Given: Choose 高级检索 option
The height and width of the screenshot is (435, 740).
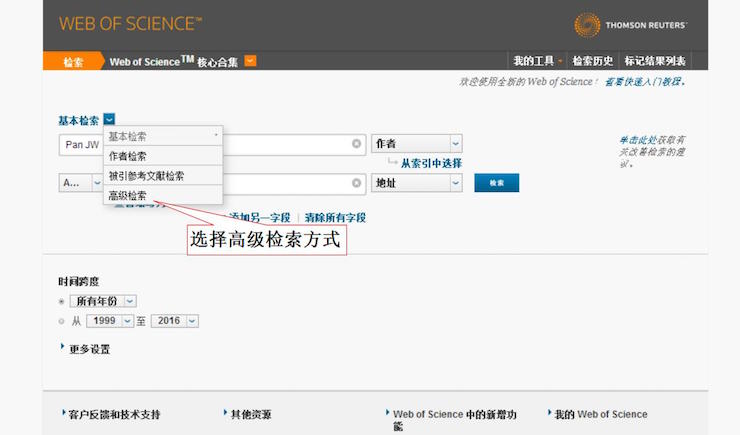Looking at the screenshot, I should click(x=163, y=195).
